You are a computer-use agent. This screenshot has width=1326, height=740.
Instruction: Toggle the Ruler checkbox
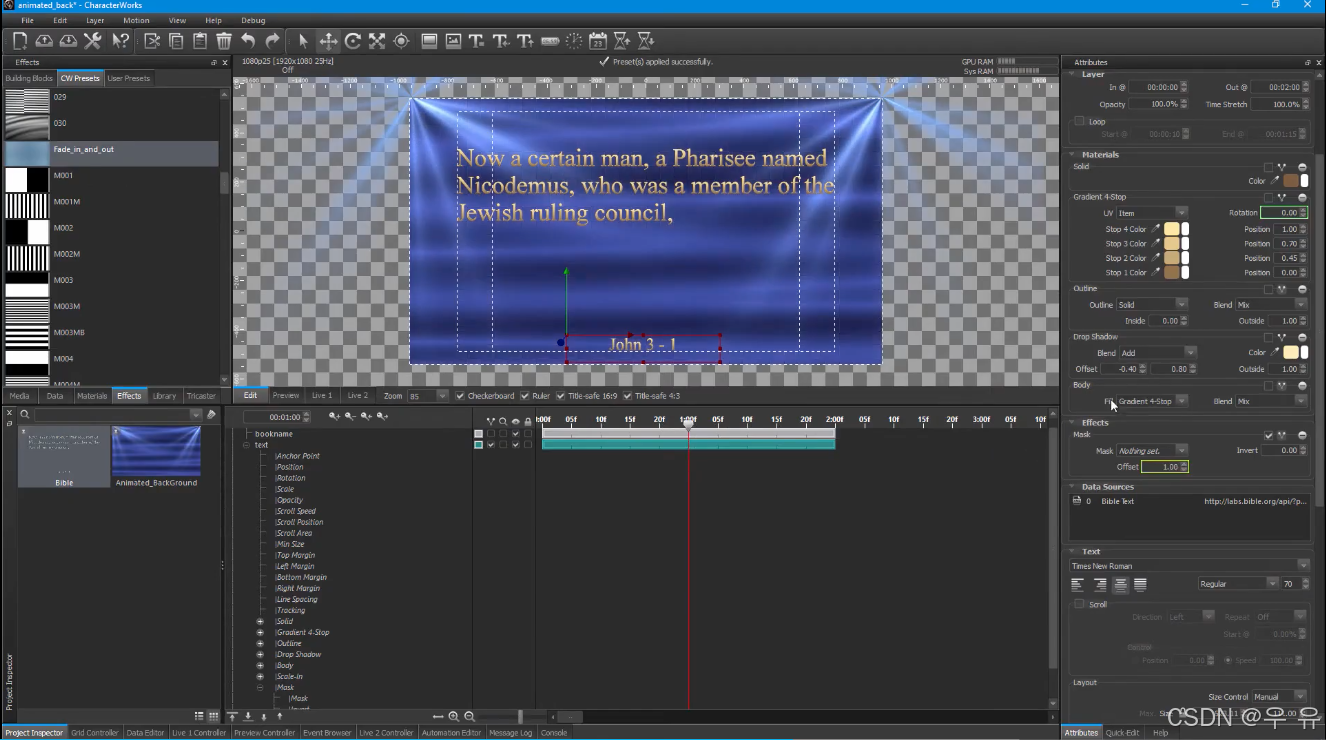pos(525,396)
